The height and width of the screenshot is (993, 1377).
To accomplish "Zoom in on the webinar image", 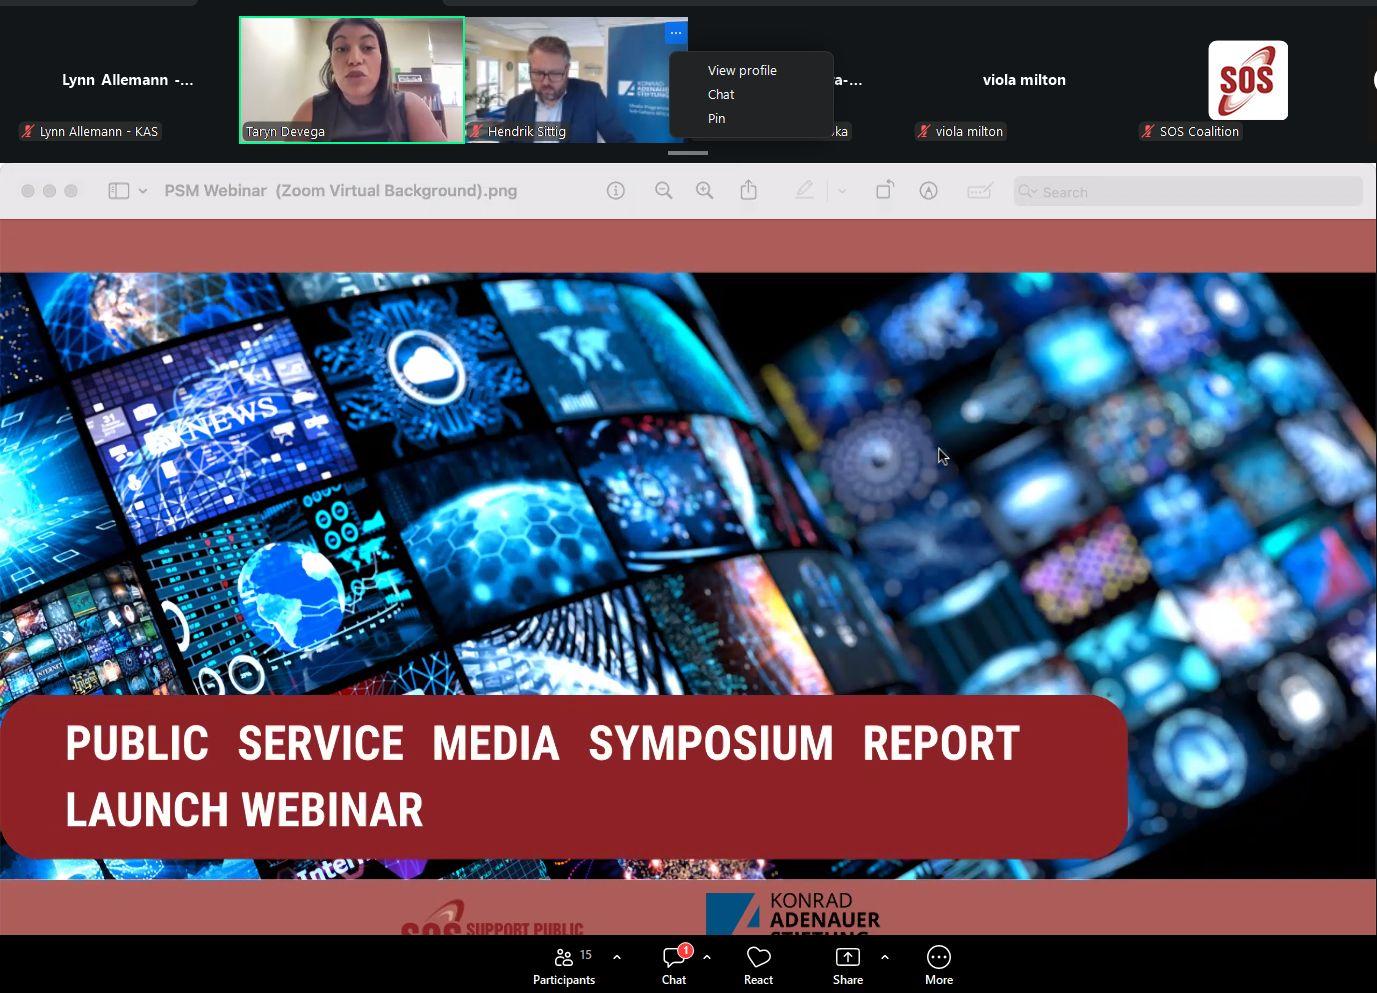I will pos(704,190).
